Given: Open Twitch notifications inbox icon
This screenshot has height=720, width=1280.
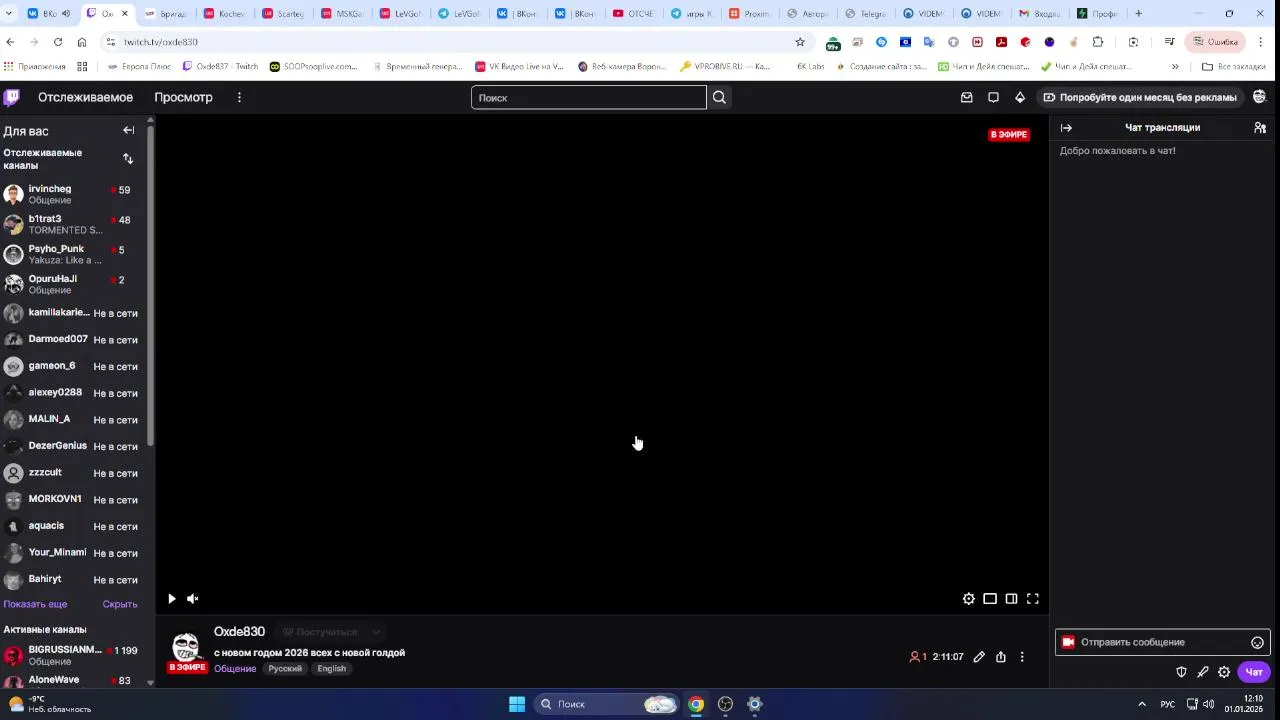Looking at the screenshot, I should [x=993, y=97].
